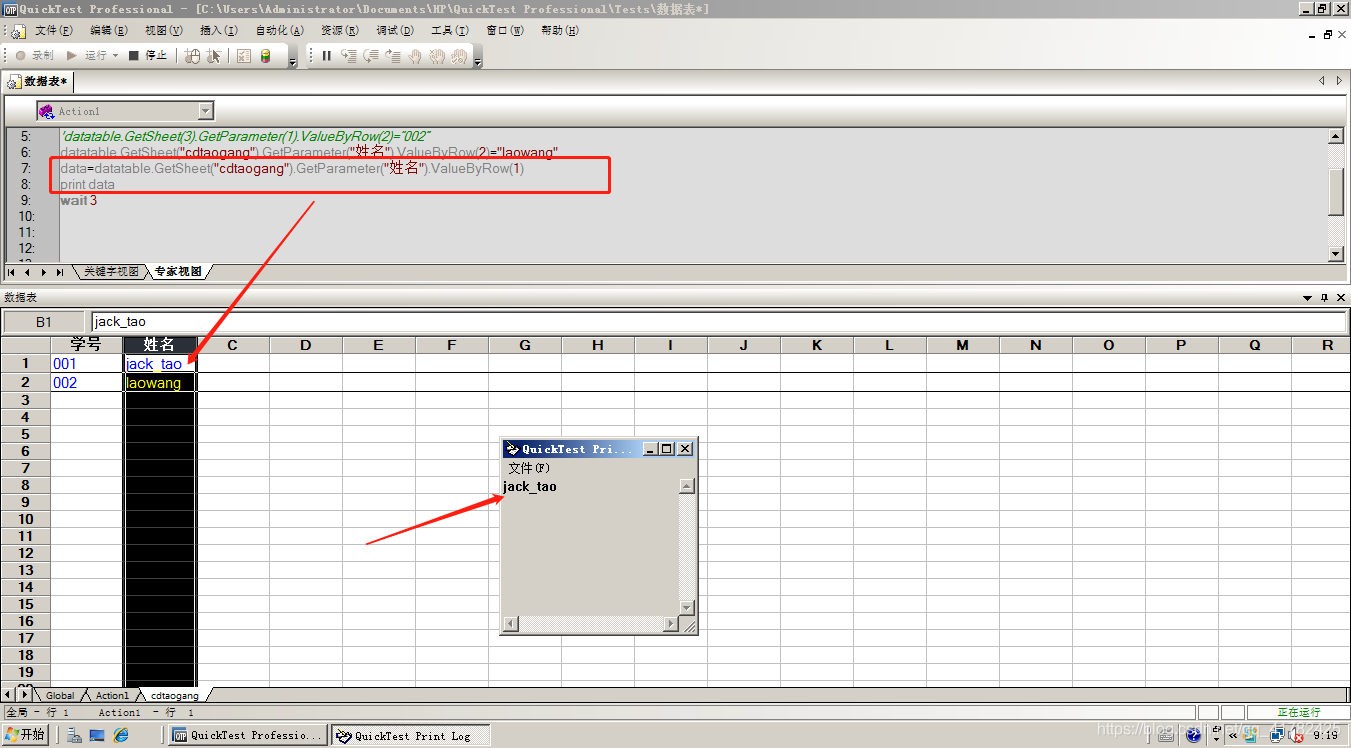Click data table panel dropdown arrow
Image resolution: width=1351 pixels, height=748 pixels.
pyautogui.click(x=1307, y=298)
